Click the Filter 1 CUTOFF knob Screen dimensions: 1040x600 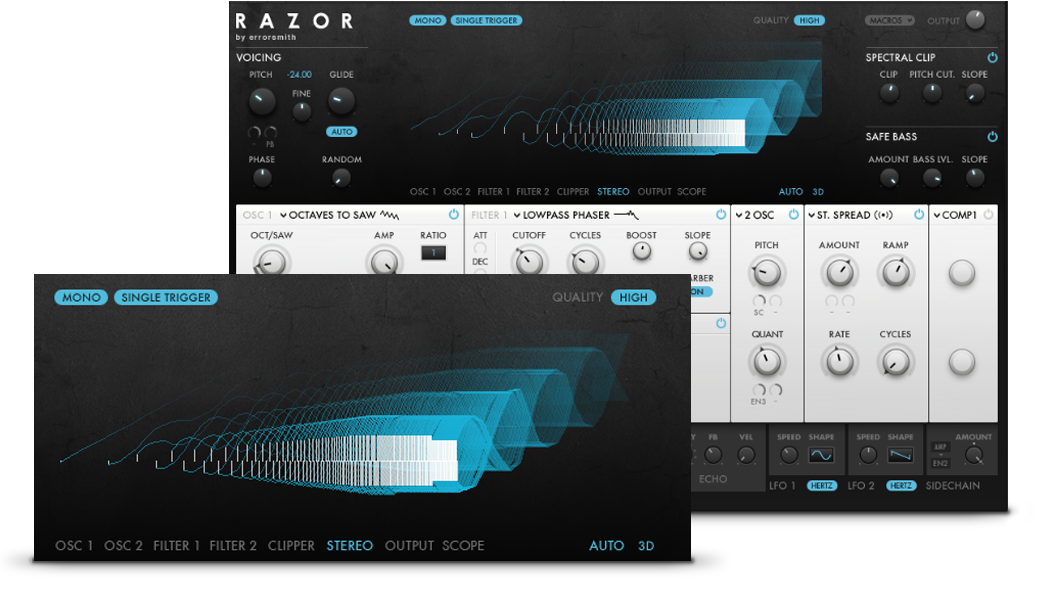pyautogui.click(x=529, y=261)
